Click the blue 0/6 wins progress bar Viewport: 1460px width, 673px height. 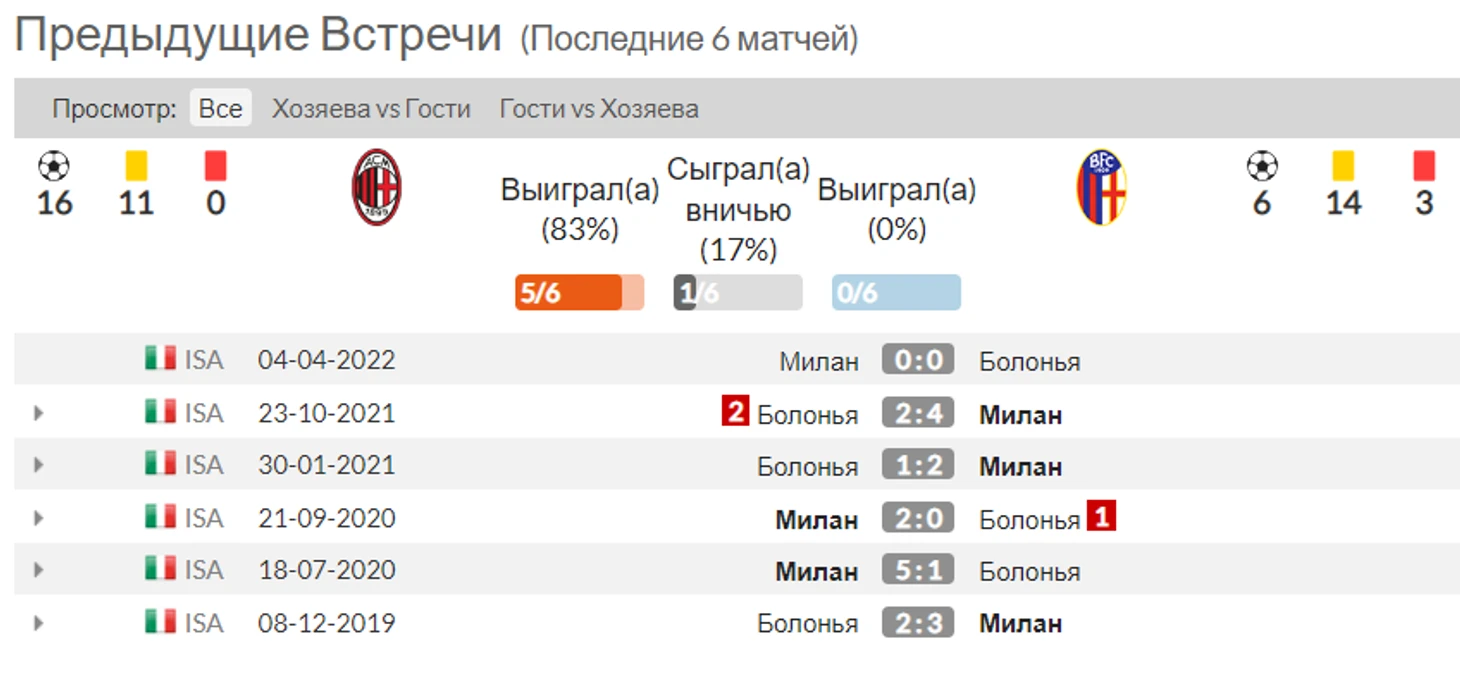coord(896,293)
